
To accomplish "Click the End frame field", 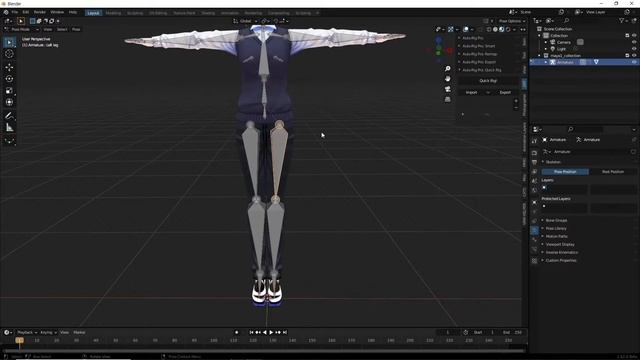I will pyautogui.click(x=513, y=333).
